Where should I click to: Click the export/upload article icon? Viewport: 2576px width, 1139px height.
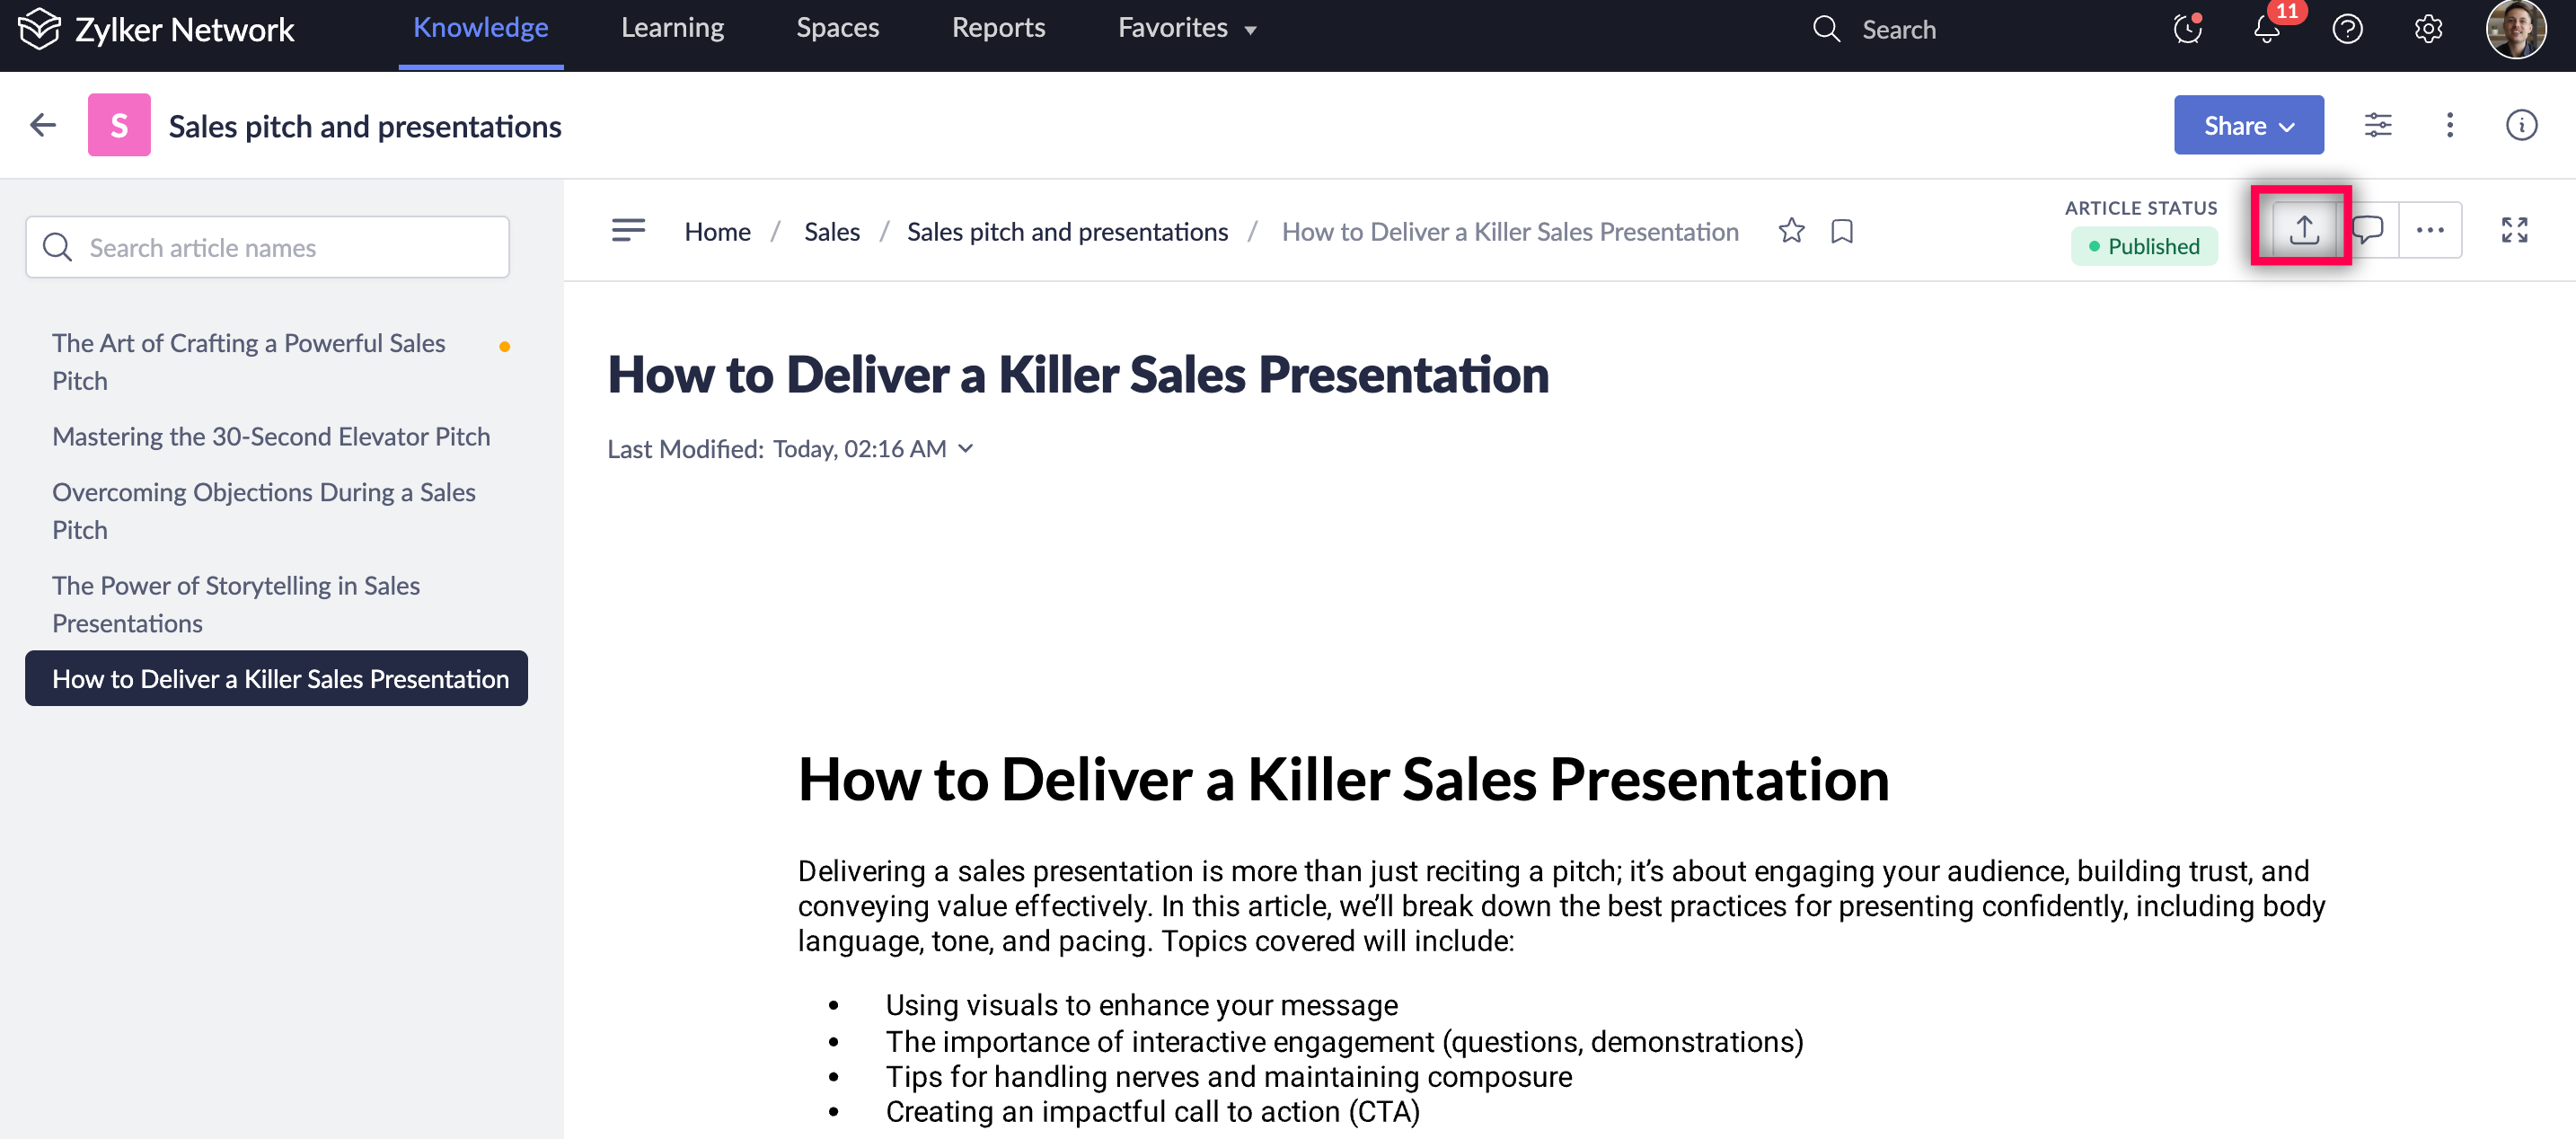coord(2303,230)
